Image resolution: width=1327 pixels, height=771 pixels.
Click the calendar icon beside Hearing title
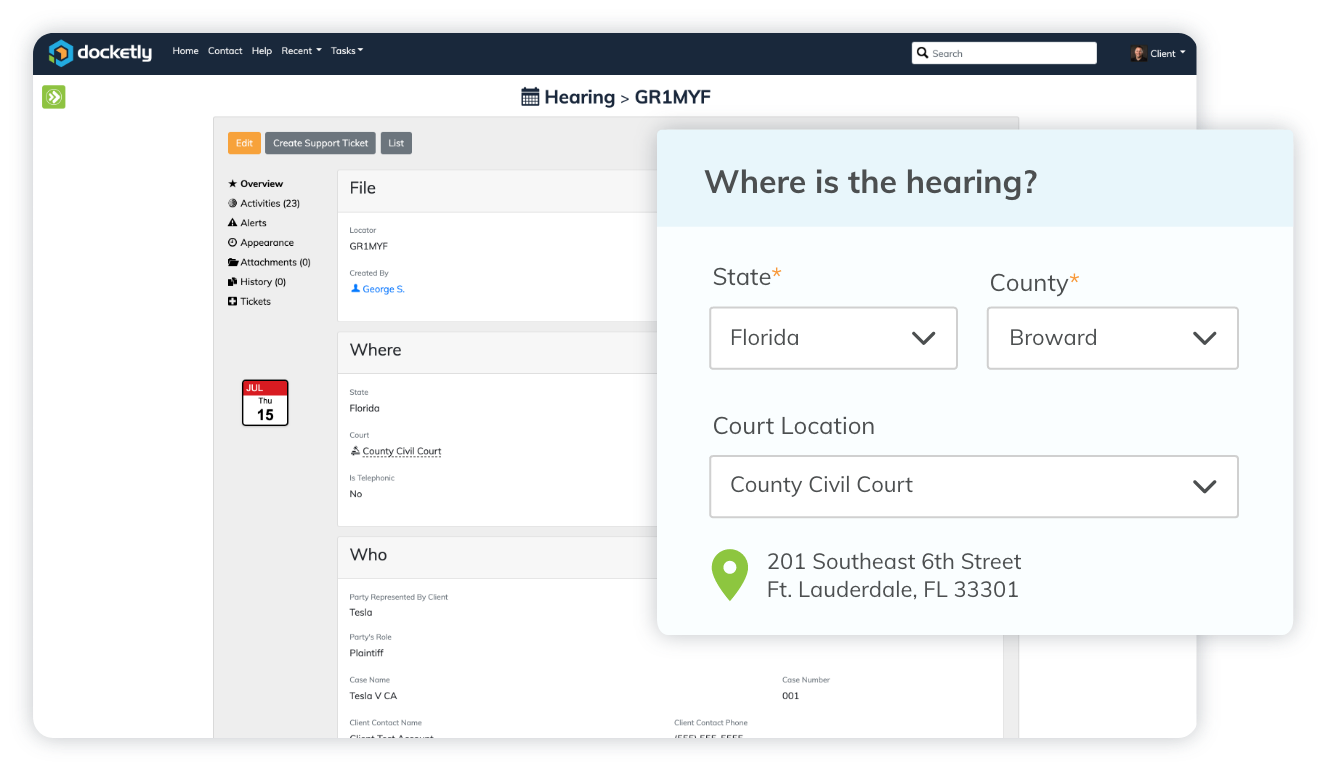pyautogui.click(x=530, y=97)
